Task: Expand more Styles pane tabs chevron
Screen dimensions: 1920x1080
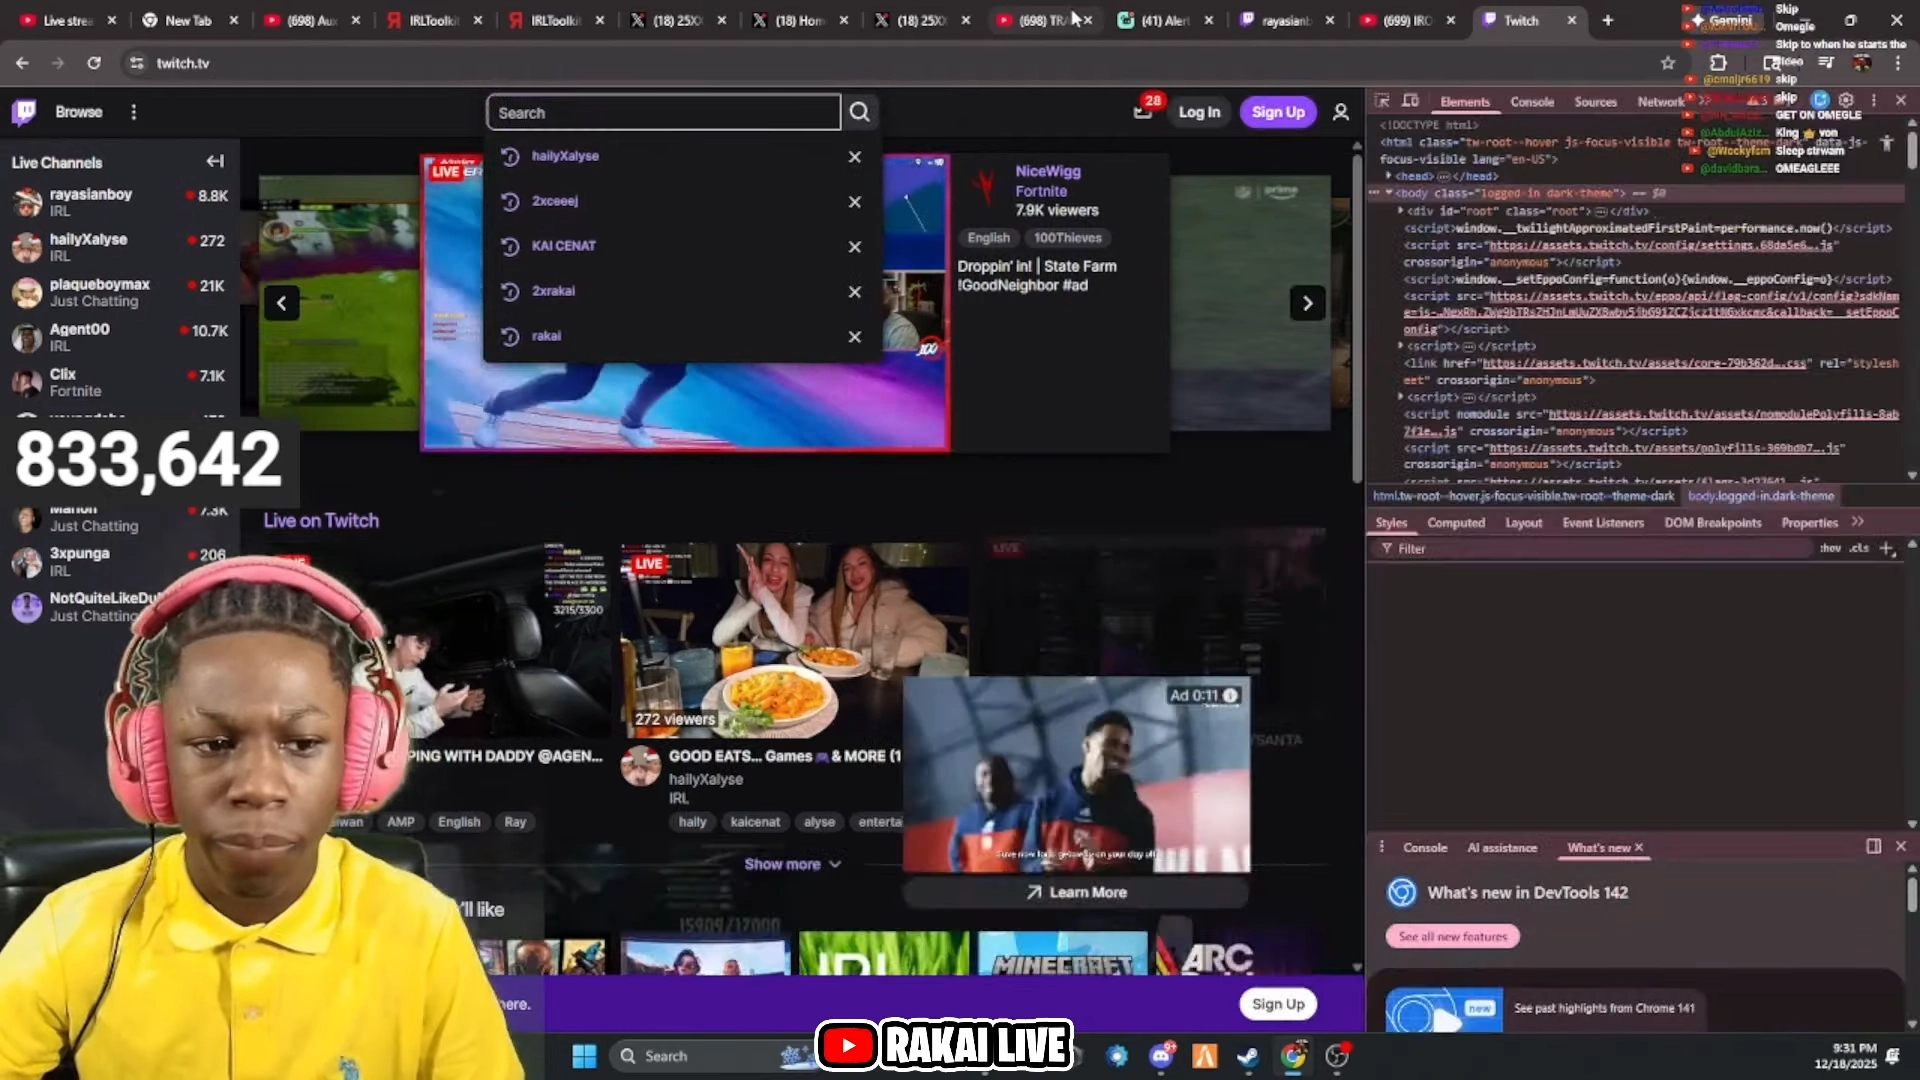Action: tap(1858, 522)
